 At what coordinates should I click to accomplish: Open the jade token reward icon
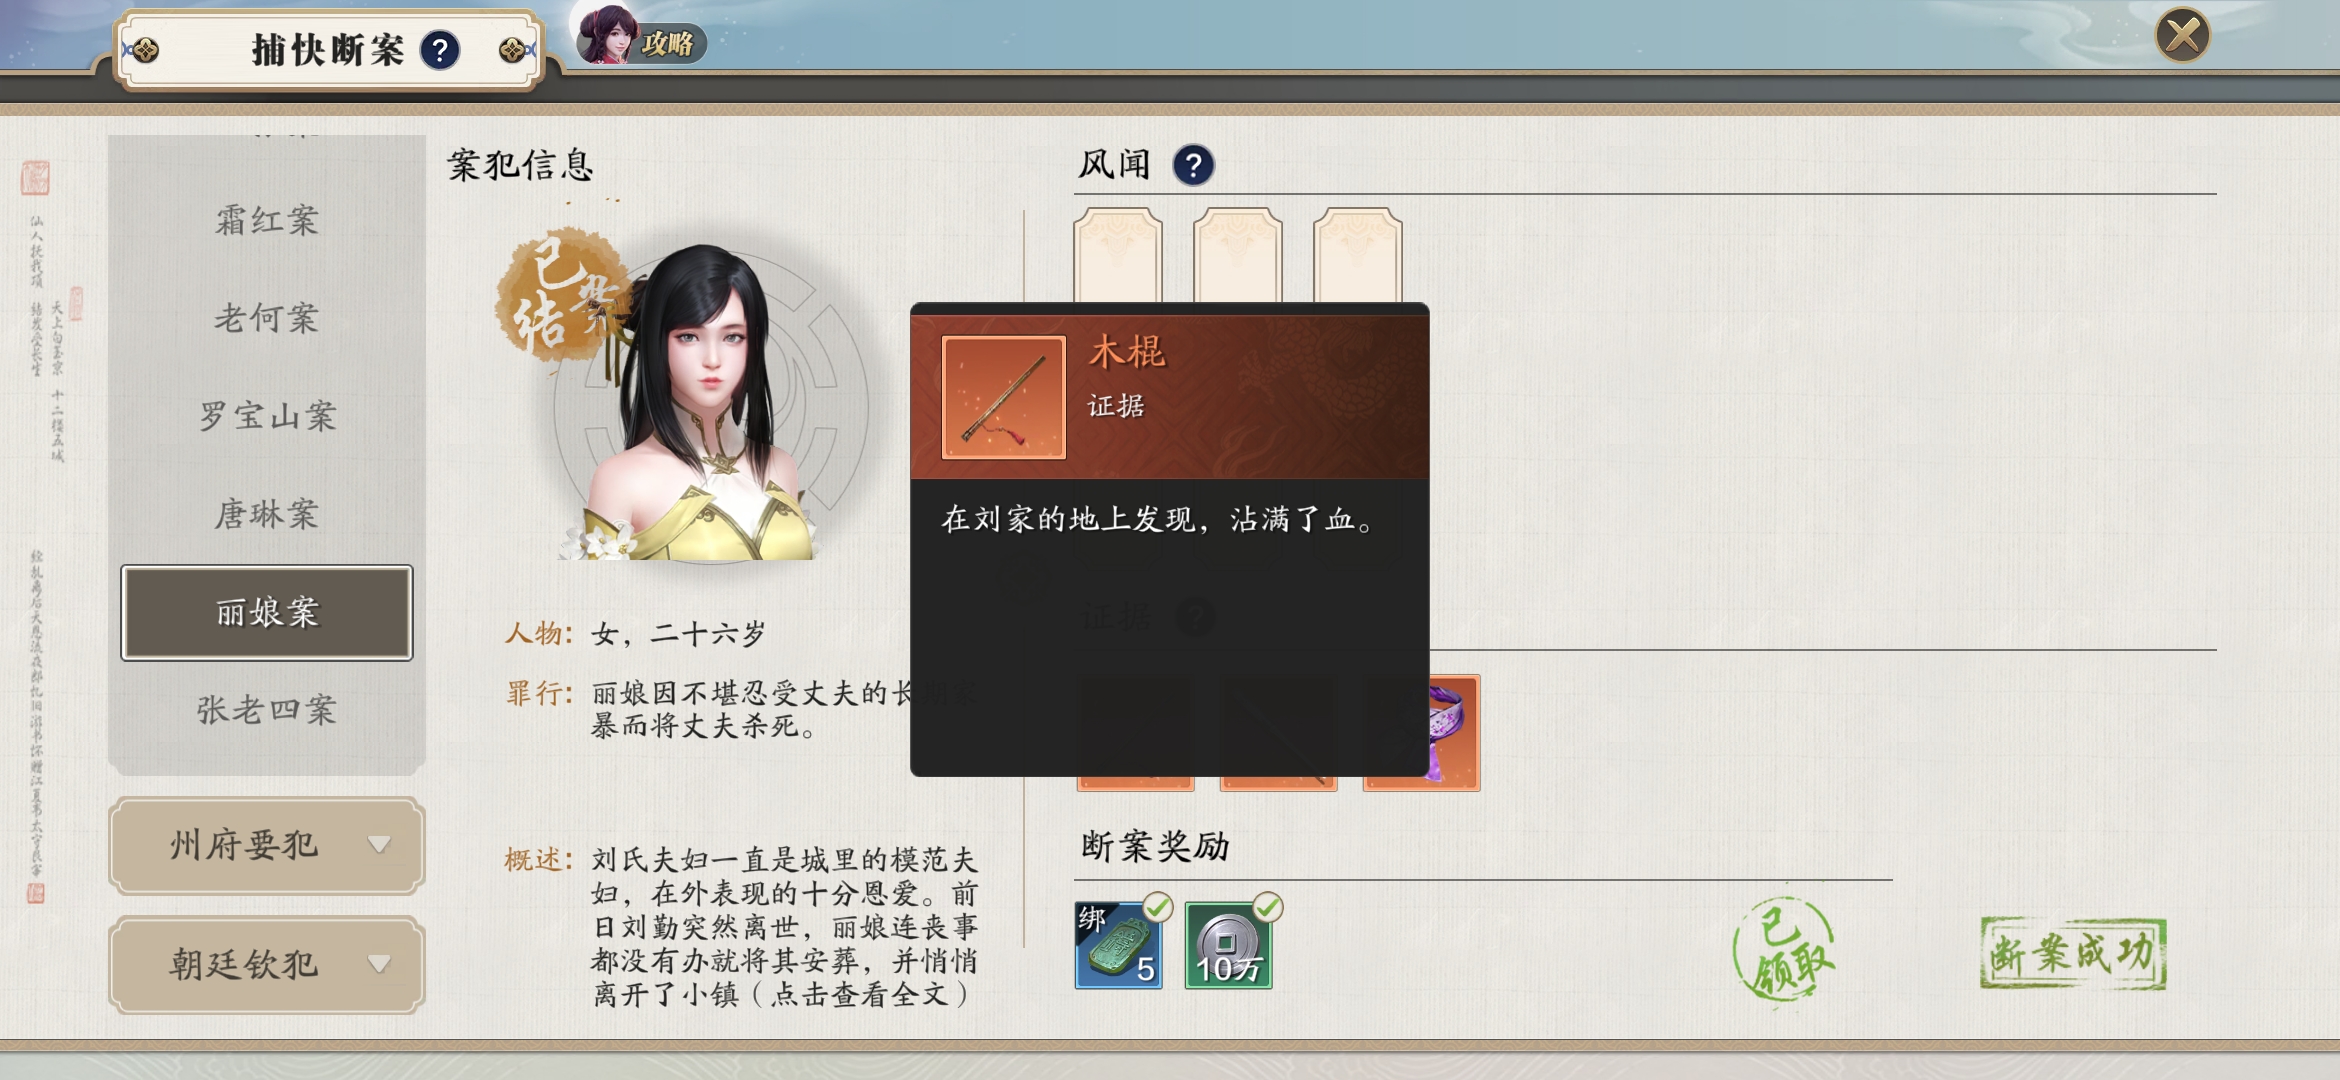click(1118, 944)
